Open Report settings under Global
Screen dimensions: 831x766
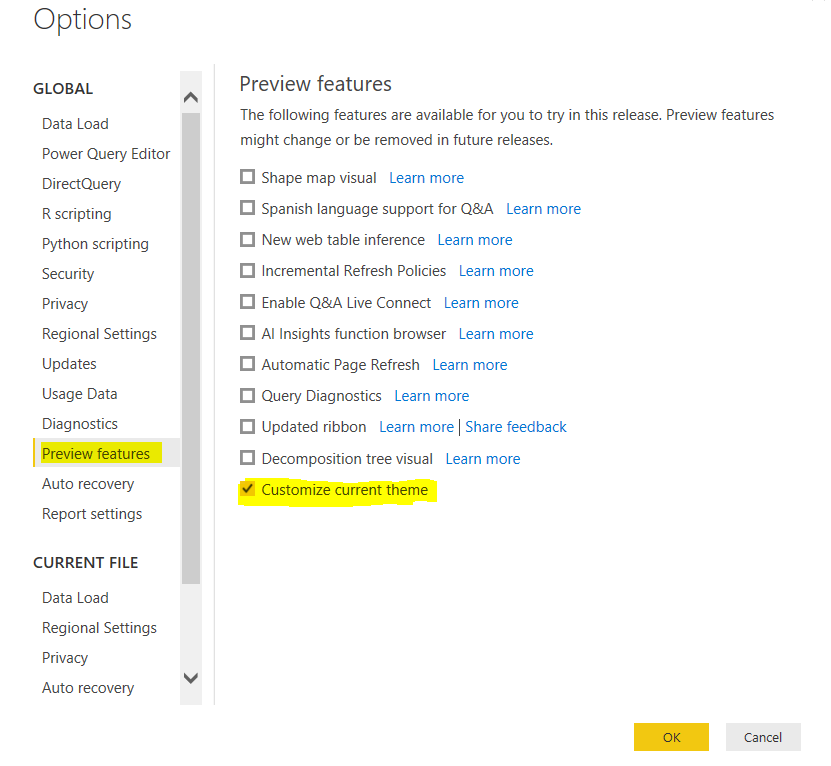pos(92,514)
